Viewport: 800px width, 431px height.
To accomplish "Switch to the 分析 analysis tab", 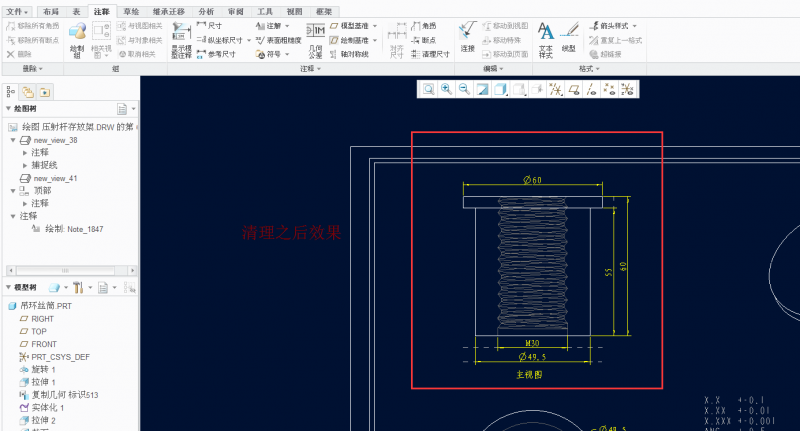I will click(x=206, y=11).
